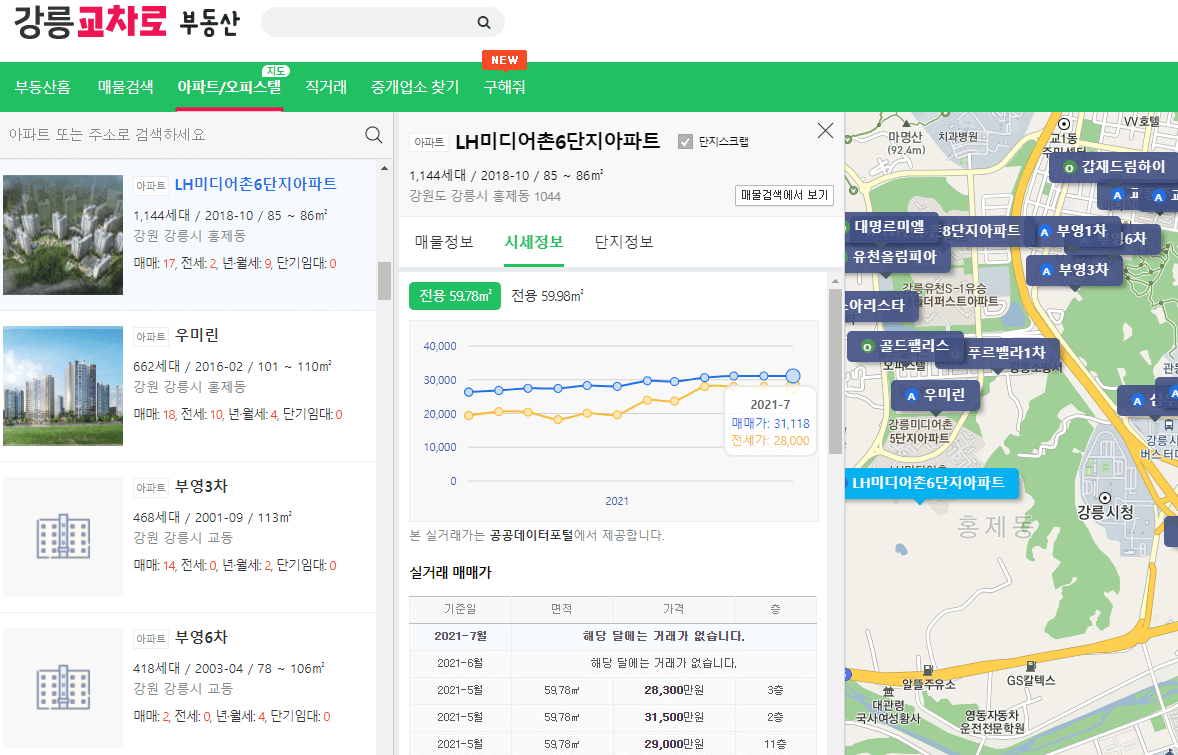
Task: Click the magnifier icon in the apartment search field
Action: point(373,134)
